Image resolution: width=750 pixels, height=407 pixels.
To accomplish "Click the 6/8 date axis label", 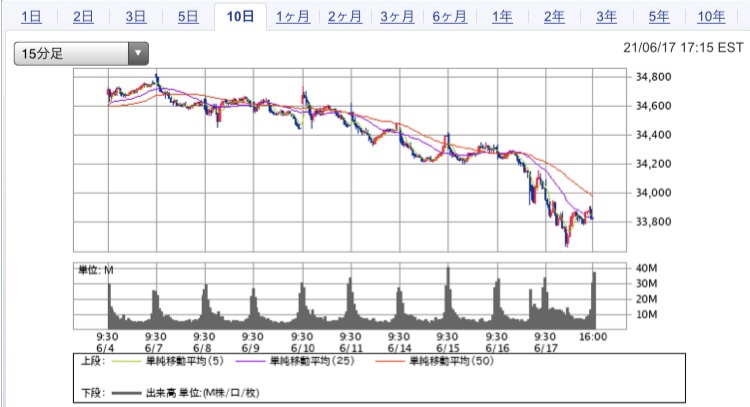I will coord(202,348).
